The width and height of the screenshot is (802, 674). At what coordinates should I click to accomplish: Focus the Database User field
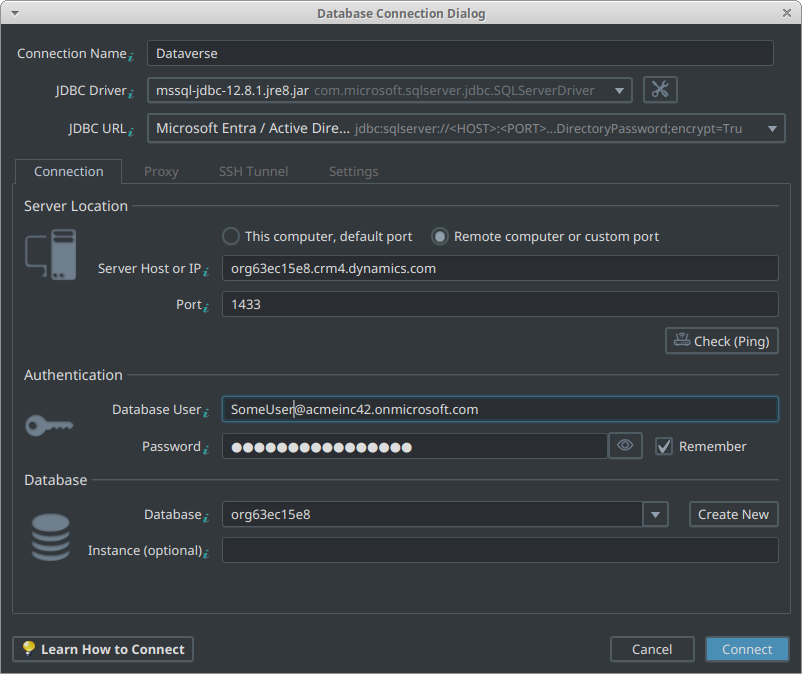pos(500,409)
